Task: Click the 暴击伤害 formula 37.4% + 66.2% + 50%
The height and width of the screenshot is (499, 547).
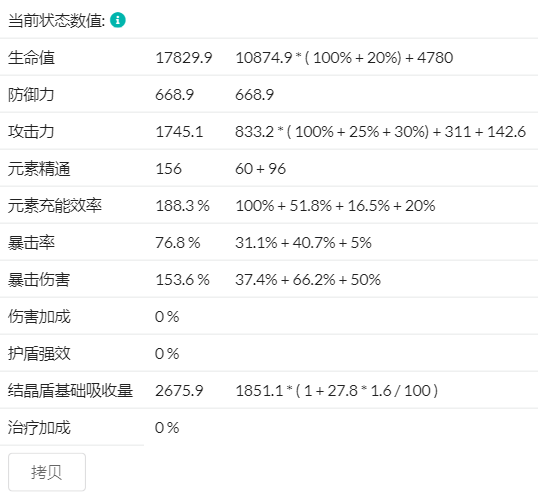Action: coord(308,280)
